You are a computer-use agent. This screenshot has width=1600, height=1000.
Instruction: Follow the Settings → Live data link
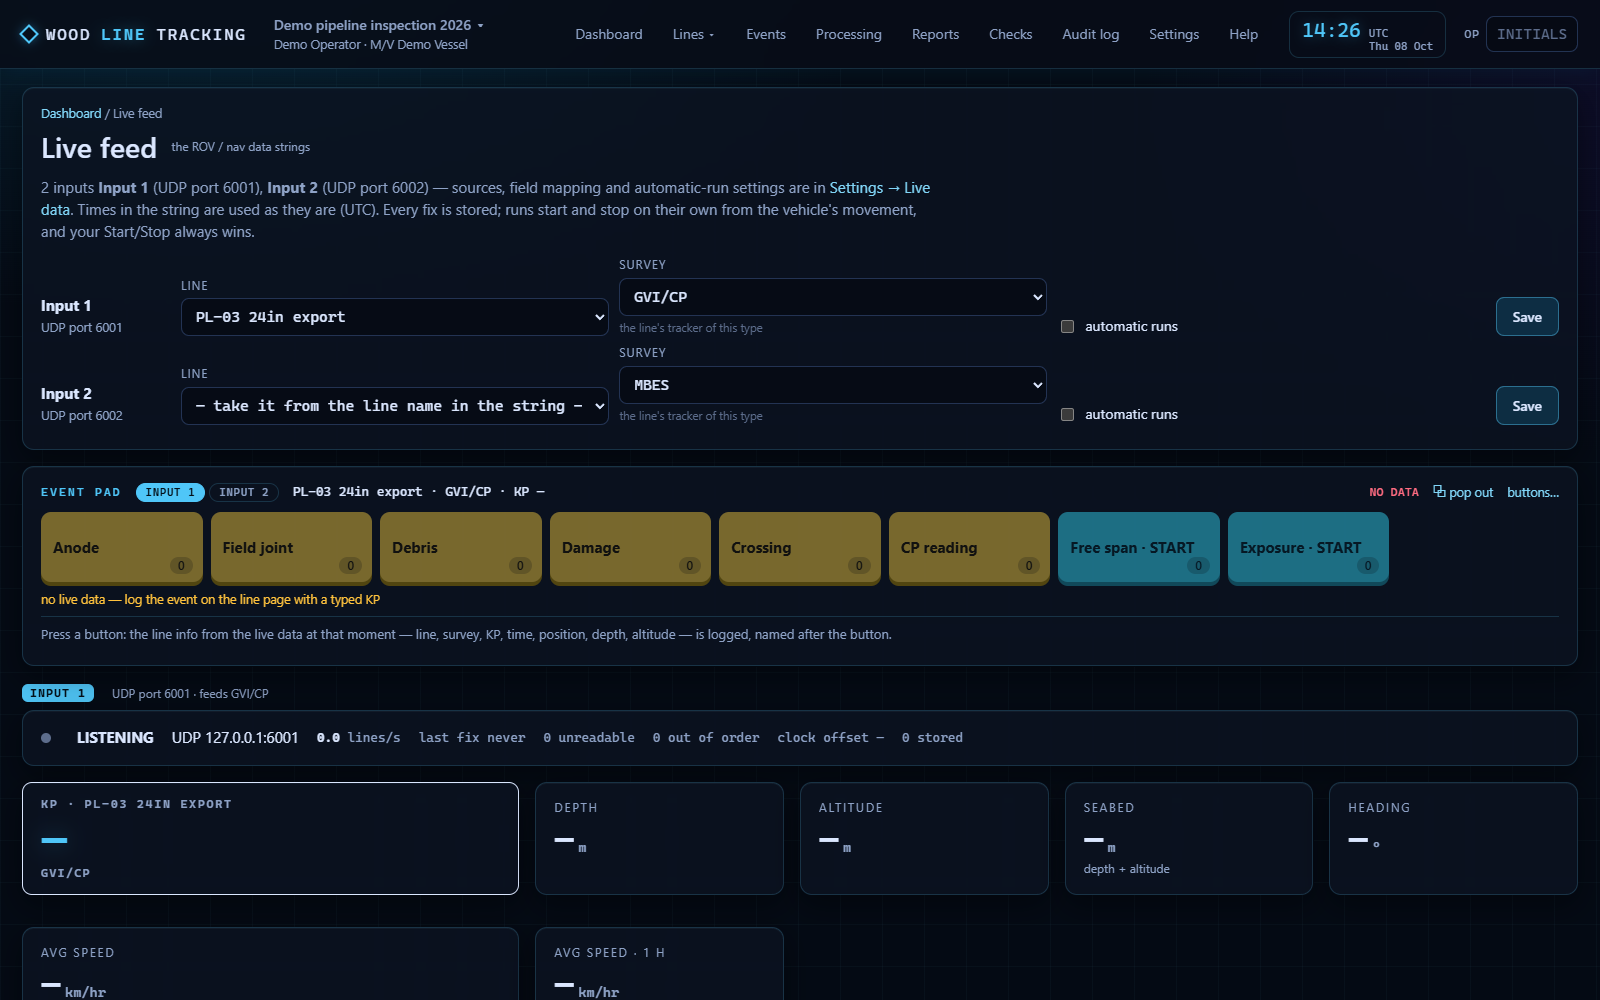[x=880, y=188]
